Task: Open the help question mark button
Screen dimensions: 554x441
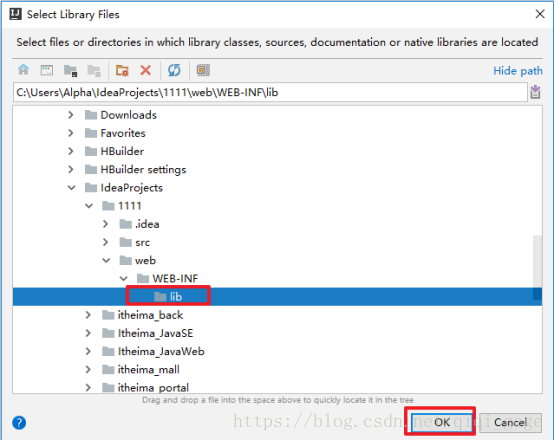Action: 19,422
